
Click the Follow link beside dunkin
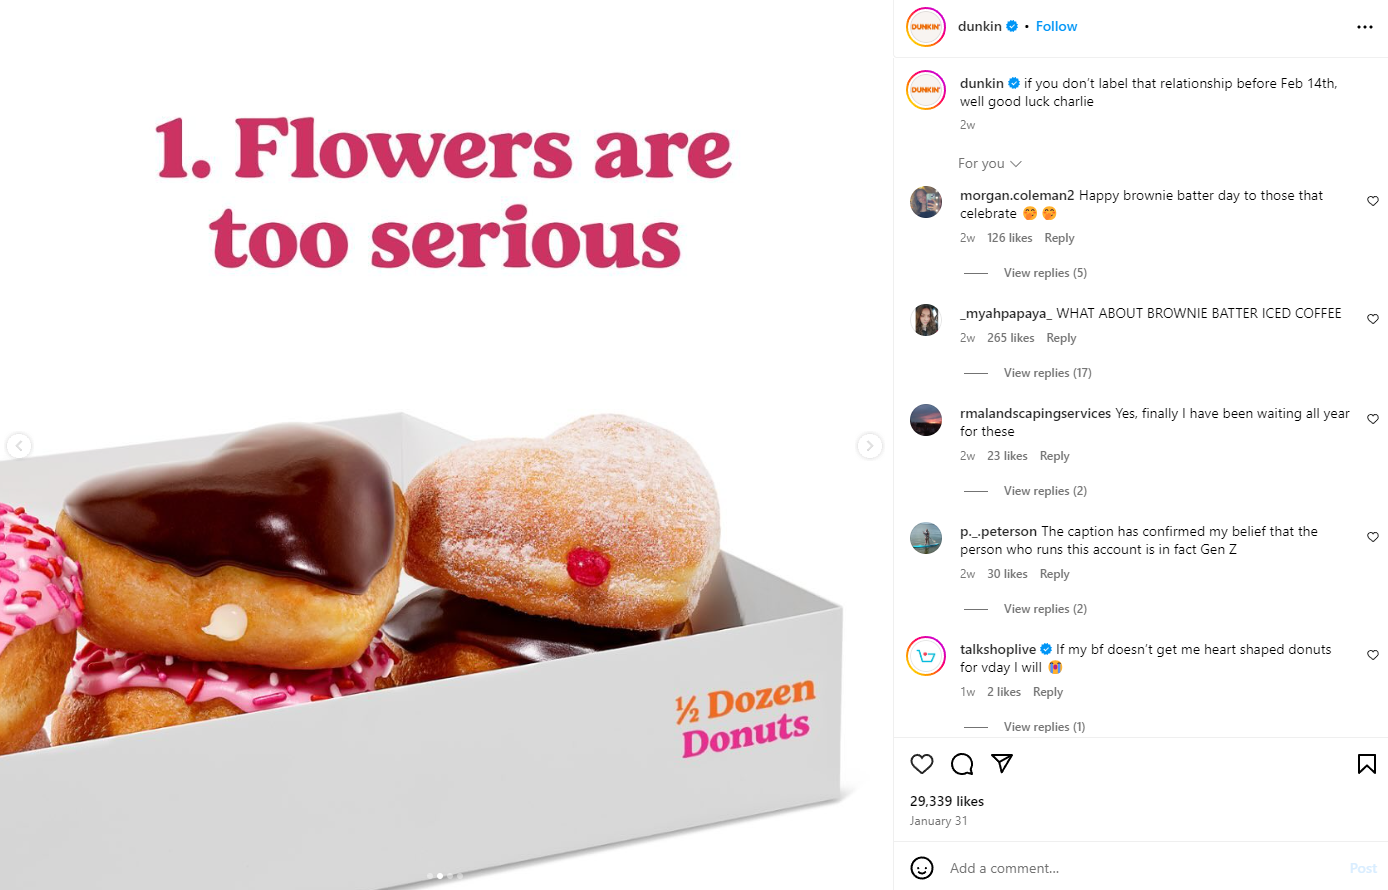click(x=1056, y=26)
